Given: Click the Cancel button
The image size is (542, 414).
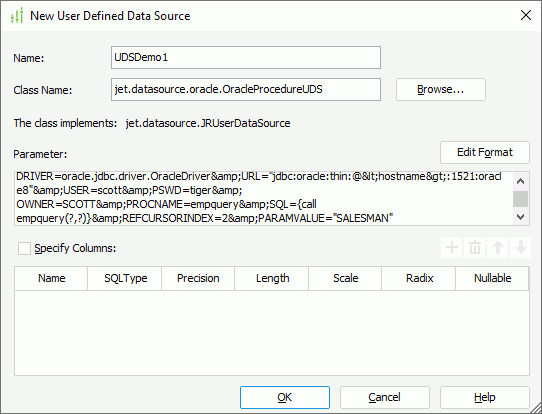Looking at the screenshot, I should tap(385, 397).
